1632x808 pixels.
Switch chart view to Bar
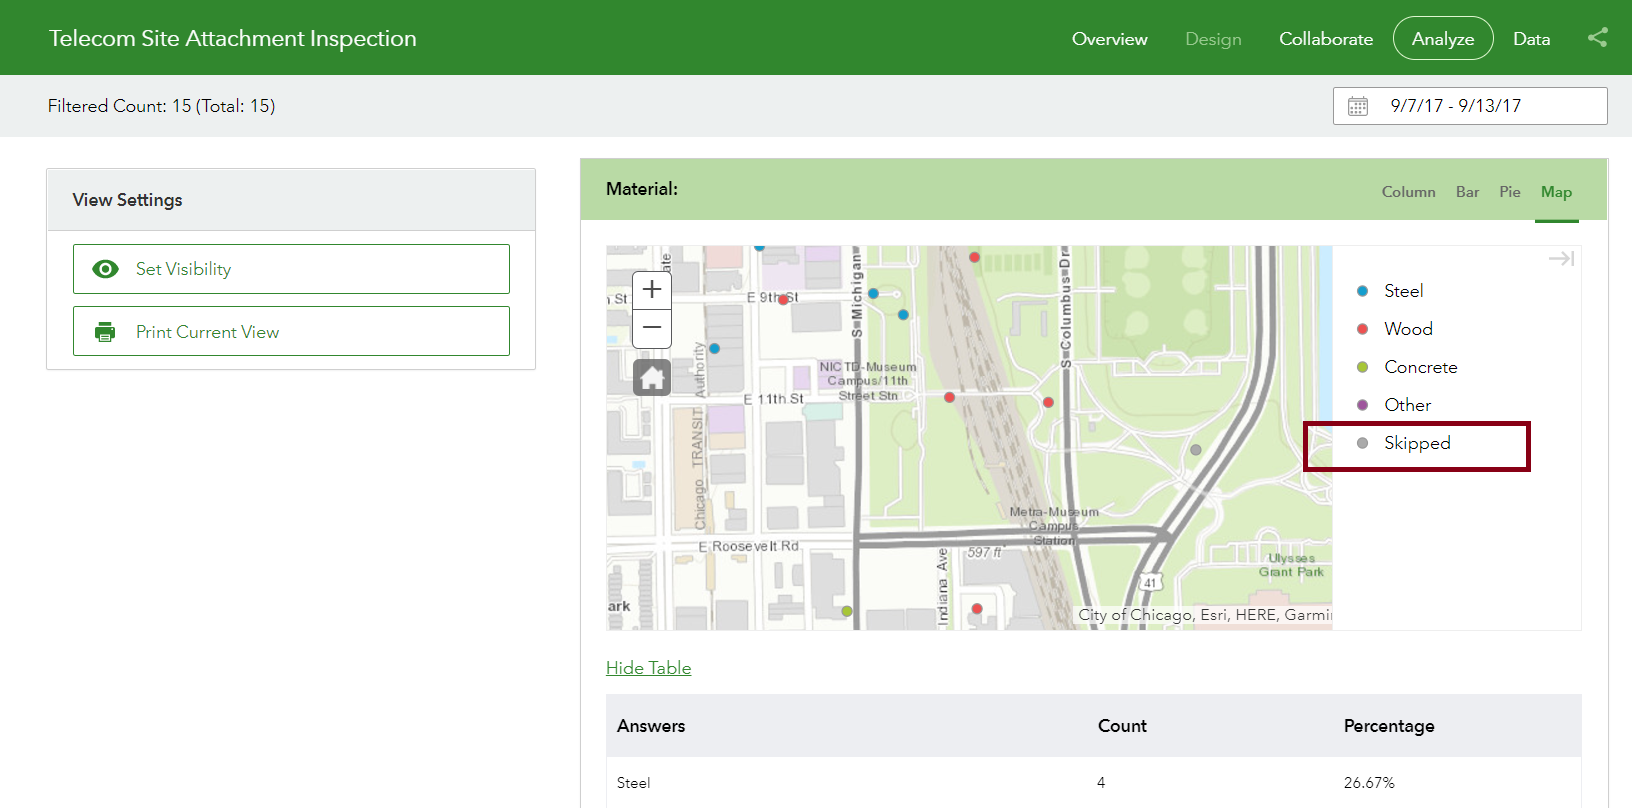pos(1467,192)
